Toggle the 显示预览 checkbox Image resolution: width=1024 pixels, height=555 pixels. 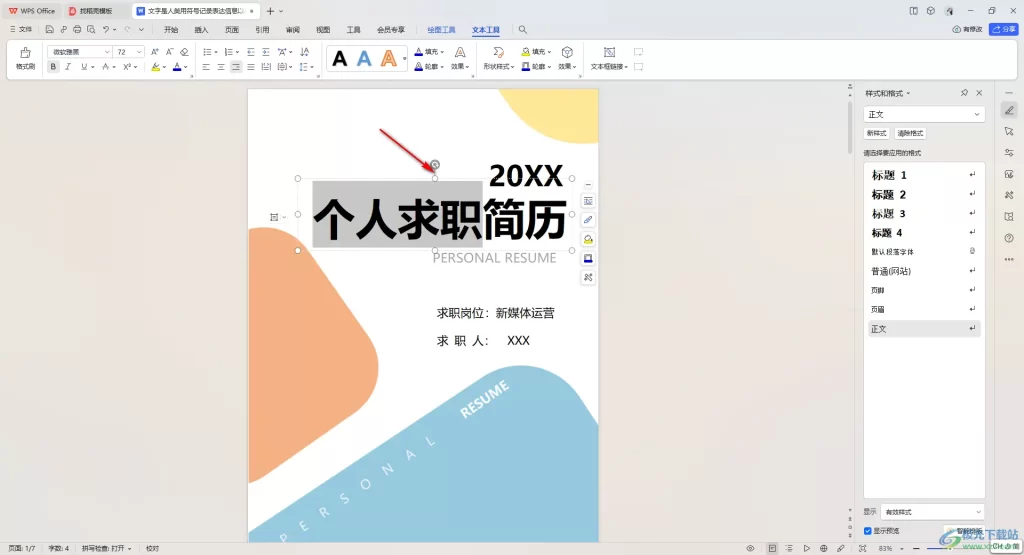(867, 531)
